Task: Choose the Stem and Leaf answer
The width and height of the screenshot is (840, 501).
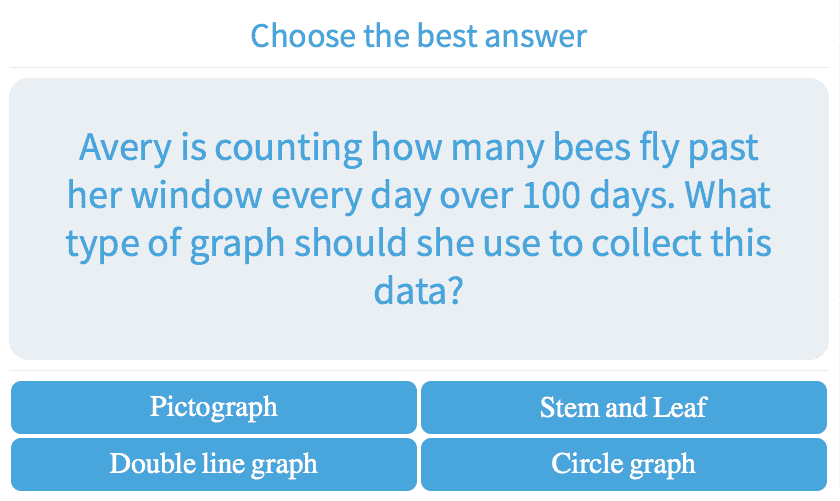Action: (623, 407)
